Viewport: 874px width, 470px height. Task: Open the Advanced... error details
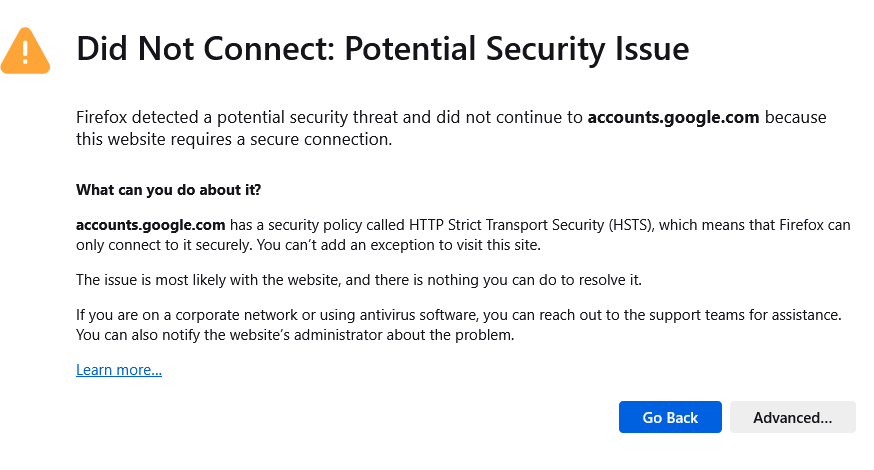click(793, 417)
